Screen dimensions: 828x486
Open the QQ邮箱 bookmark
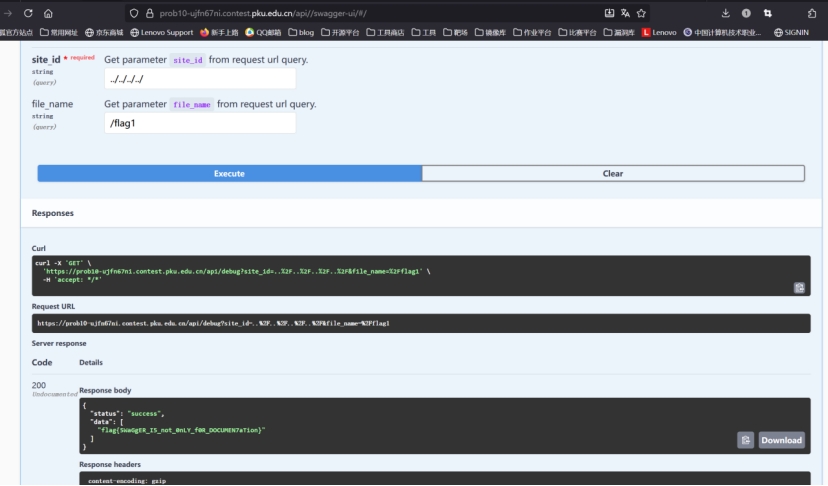click(263, 32)
